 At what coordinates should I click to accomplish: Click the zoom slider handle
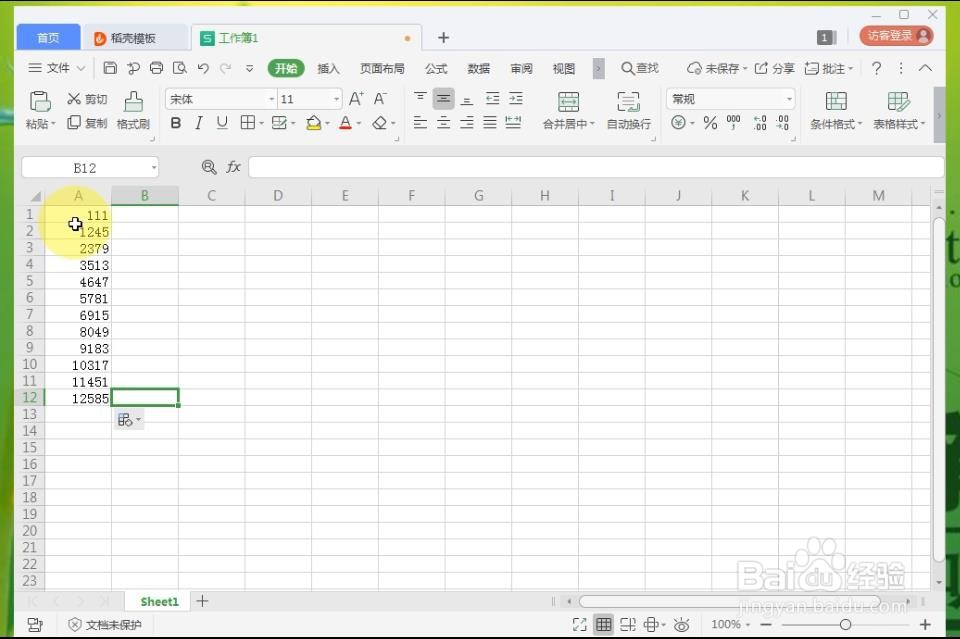(846, 624)
